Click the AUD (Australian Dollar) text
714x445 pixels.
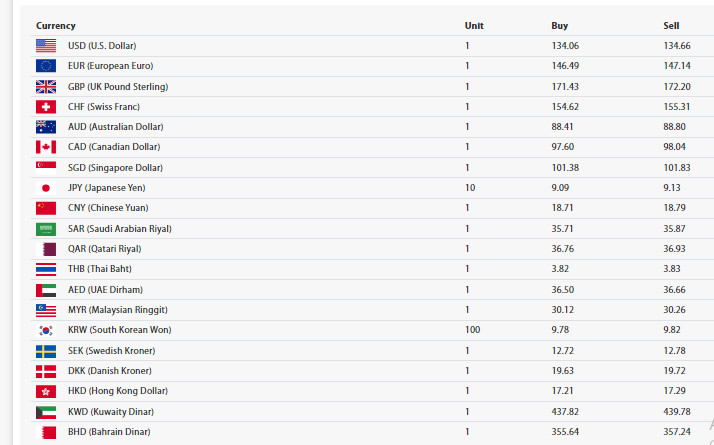pyautogui.click(x=116, y=127)
